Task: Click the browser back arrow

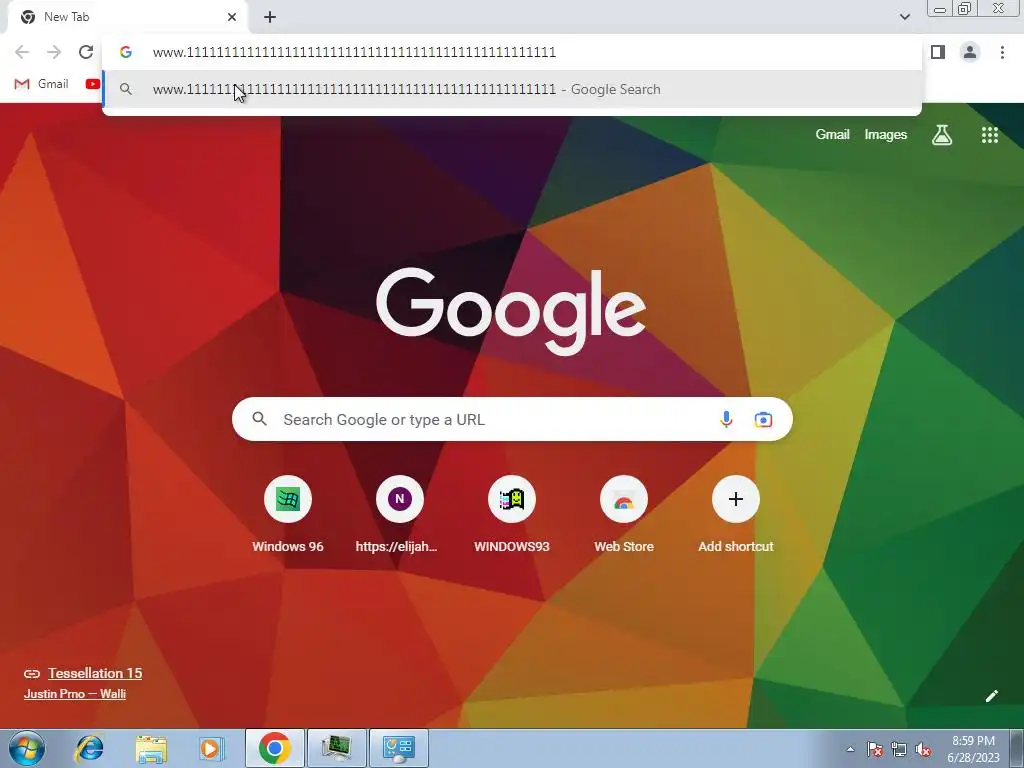Action: click(22, 52)
